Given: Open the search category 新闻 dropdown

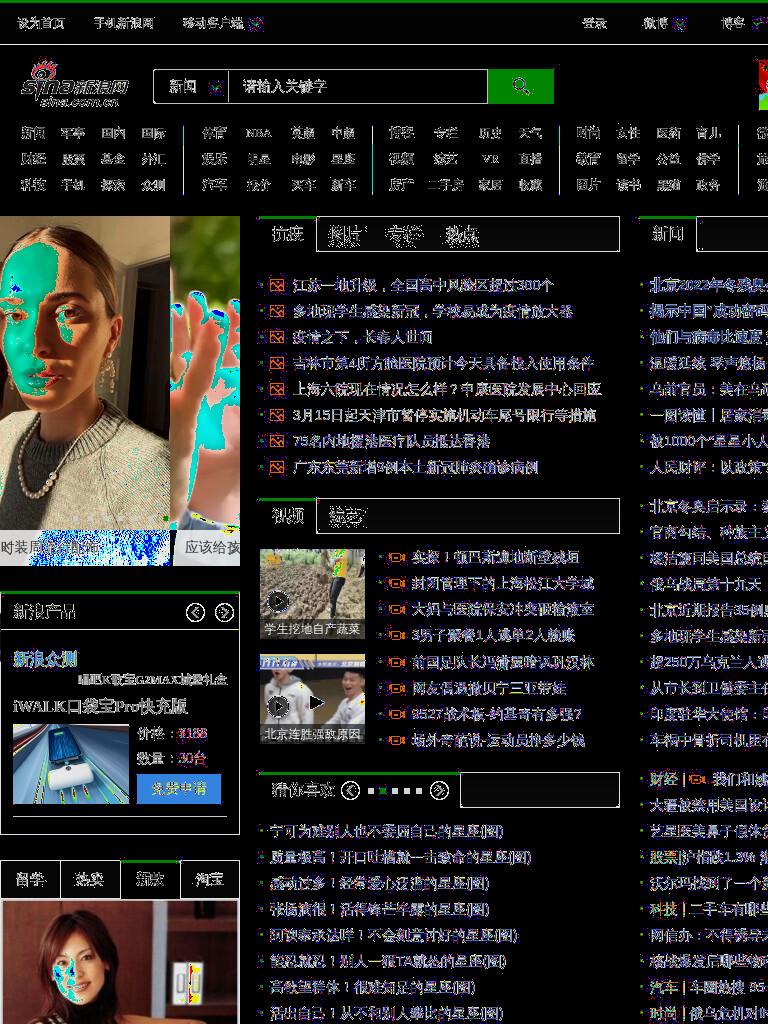Looking at the screenshot, I should [191, 86].
